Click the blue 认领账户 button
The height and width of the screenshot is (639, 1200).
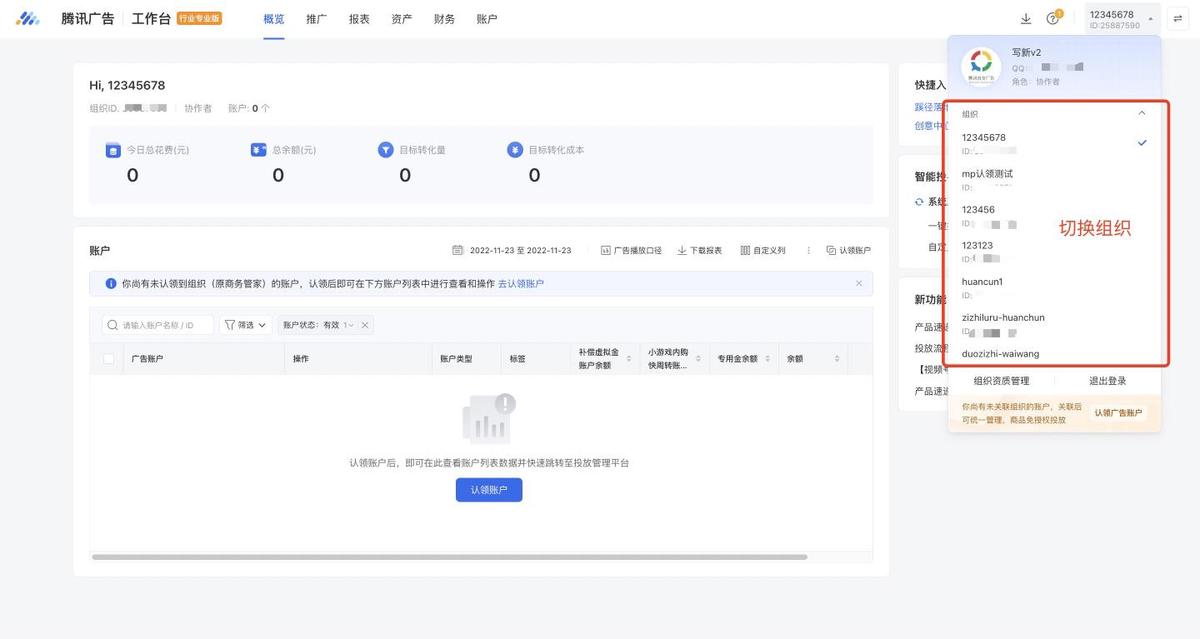point(489,490)
